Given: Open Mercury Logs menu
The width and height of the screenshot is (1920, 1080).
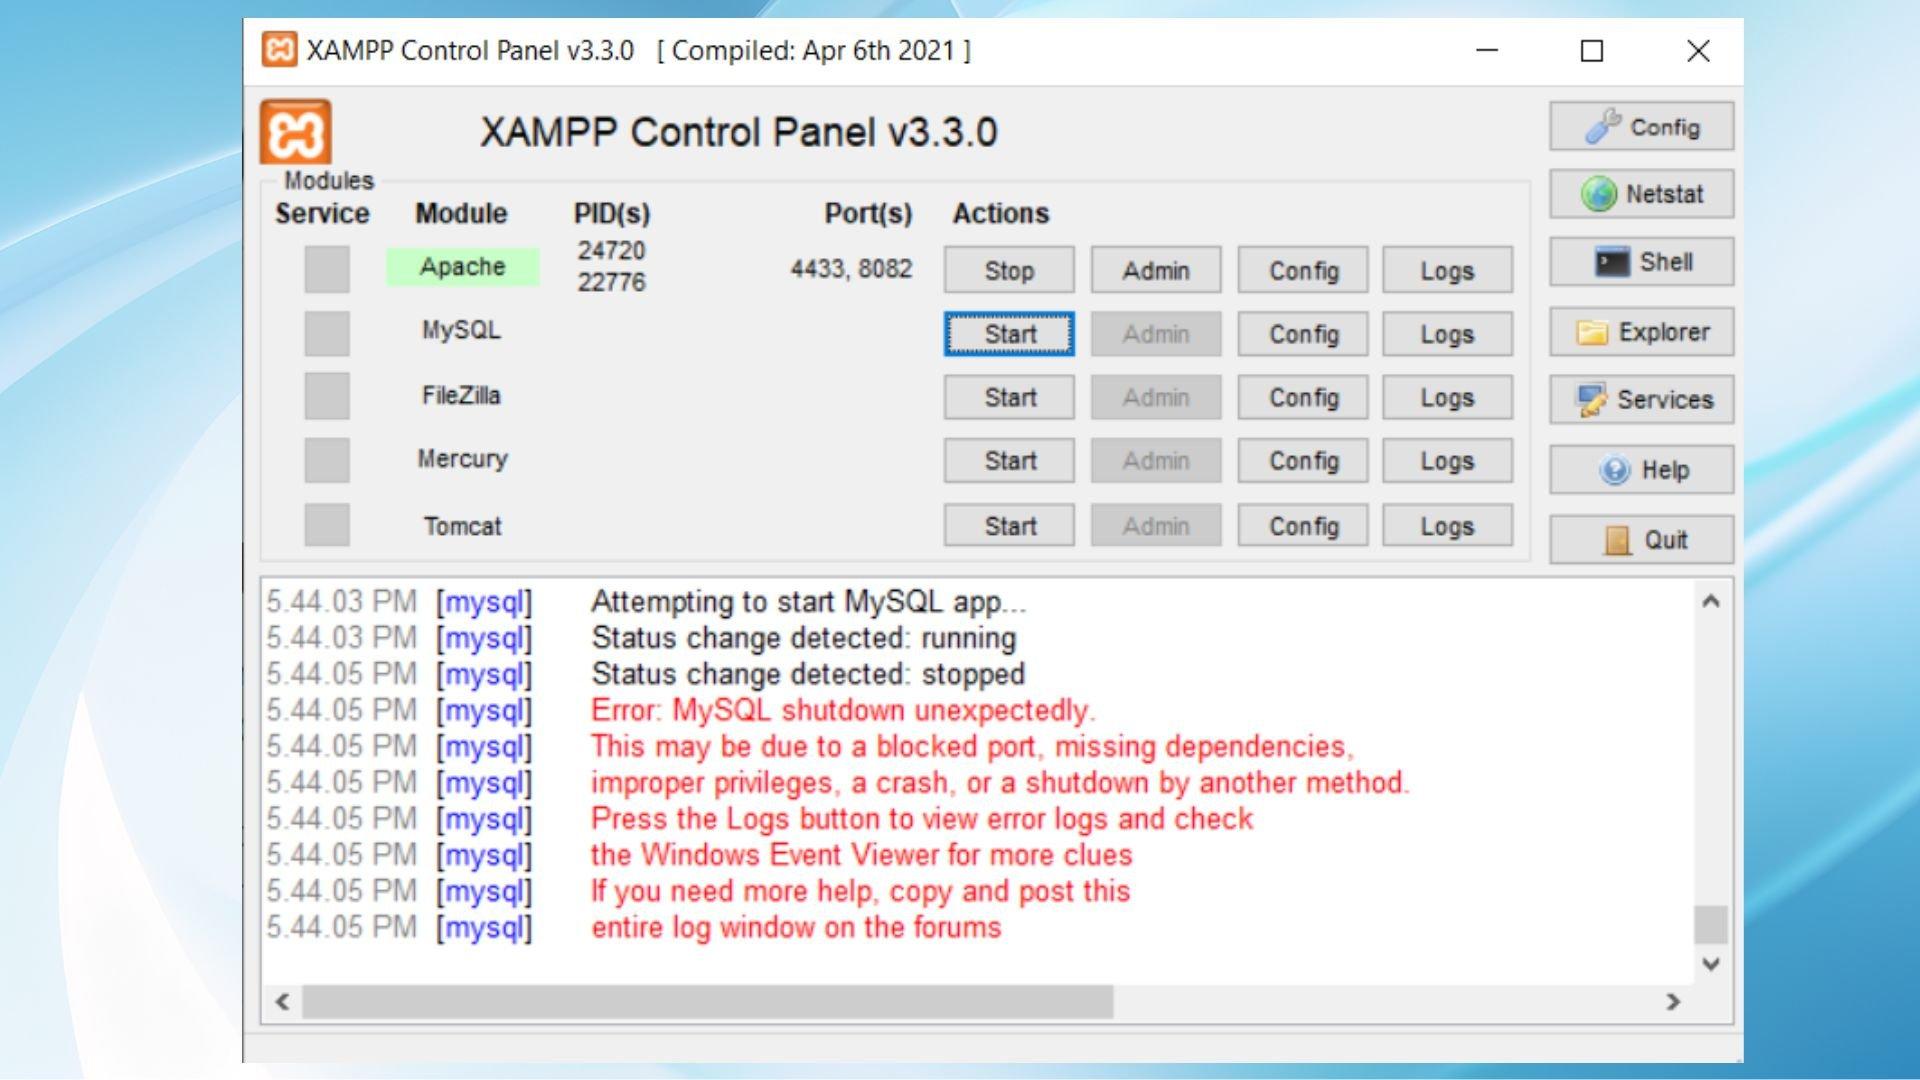Looking at the screenshot, I should 1448,461.
